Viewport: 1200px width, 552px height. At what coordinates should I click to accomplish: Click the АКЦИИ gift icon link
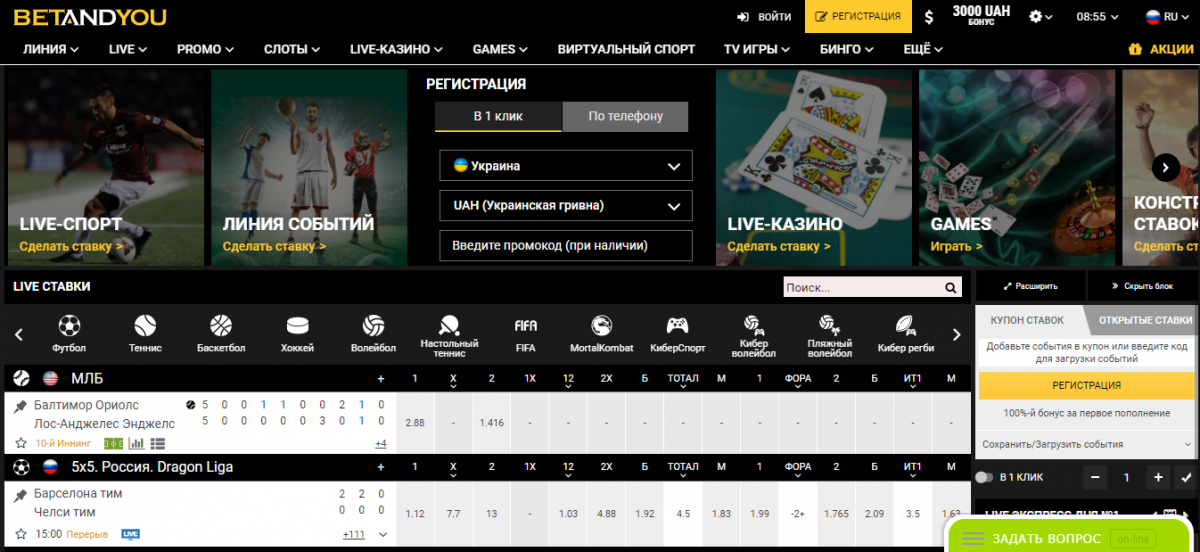click(x=1160, y=49)
